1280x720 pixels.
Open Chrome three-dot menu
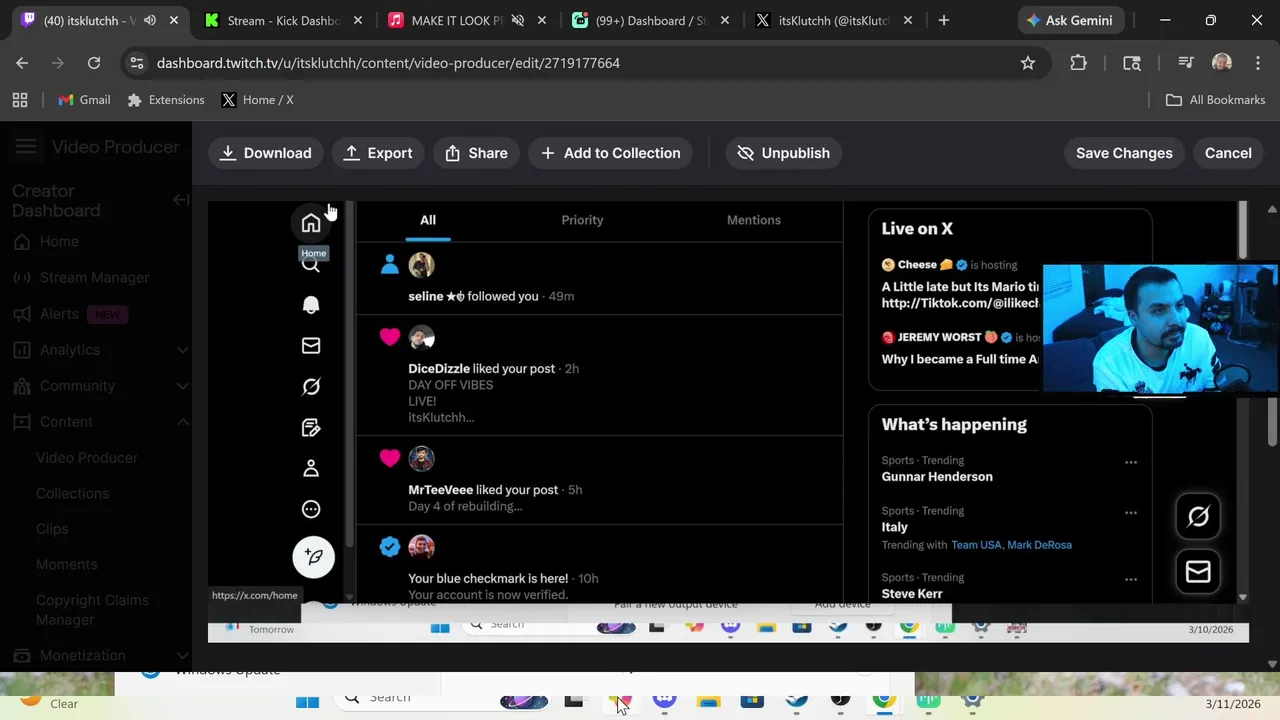pyautogui.click(x=1257, y=63)
